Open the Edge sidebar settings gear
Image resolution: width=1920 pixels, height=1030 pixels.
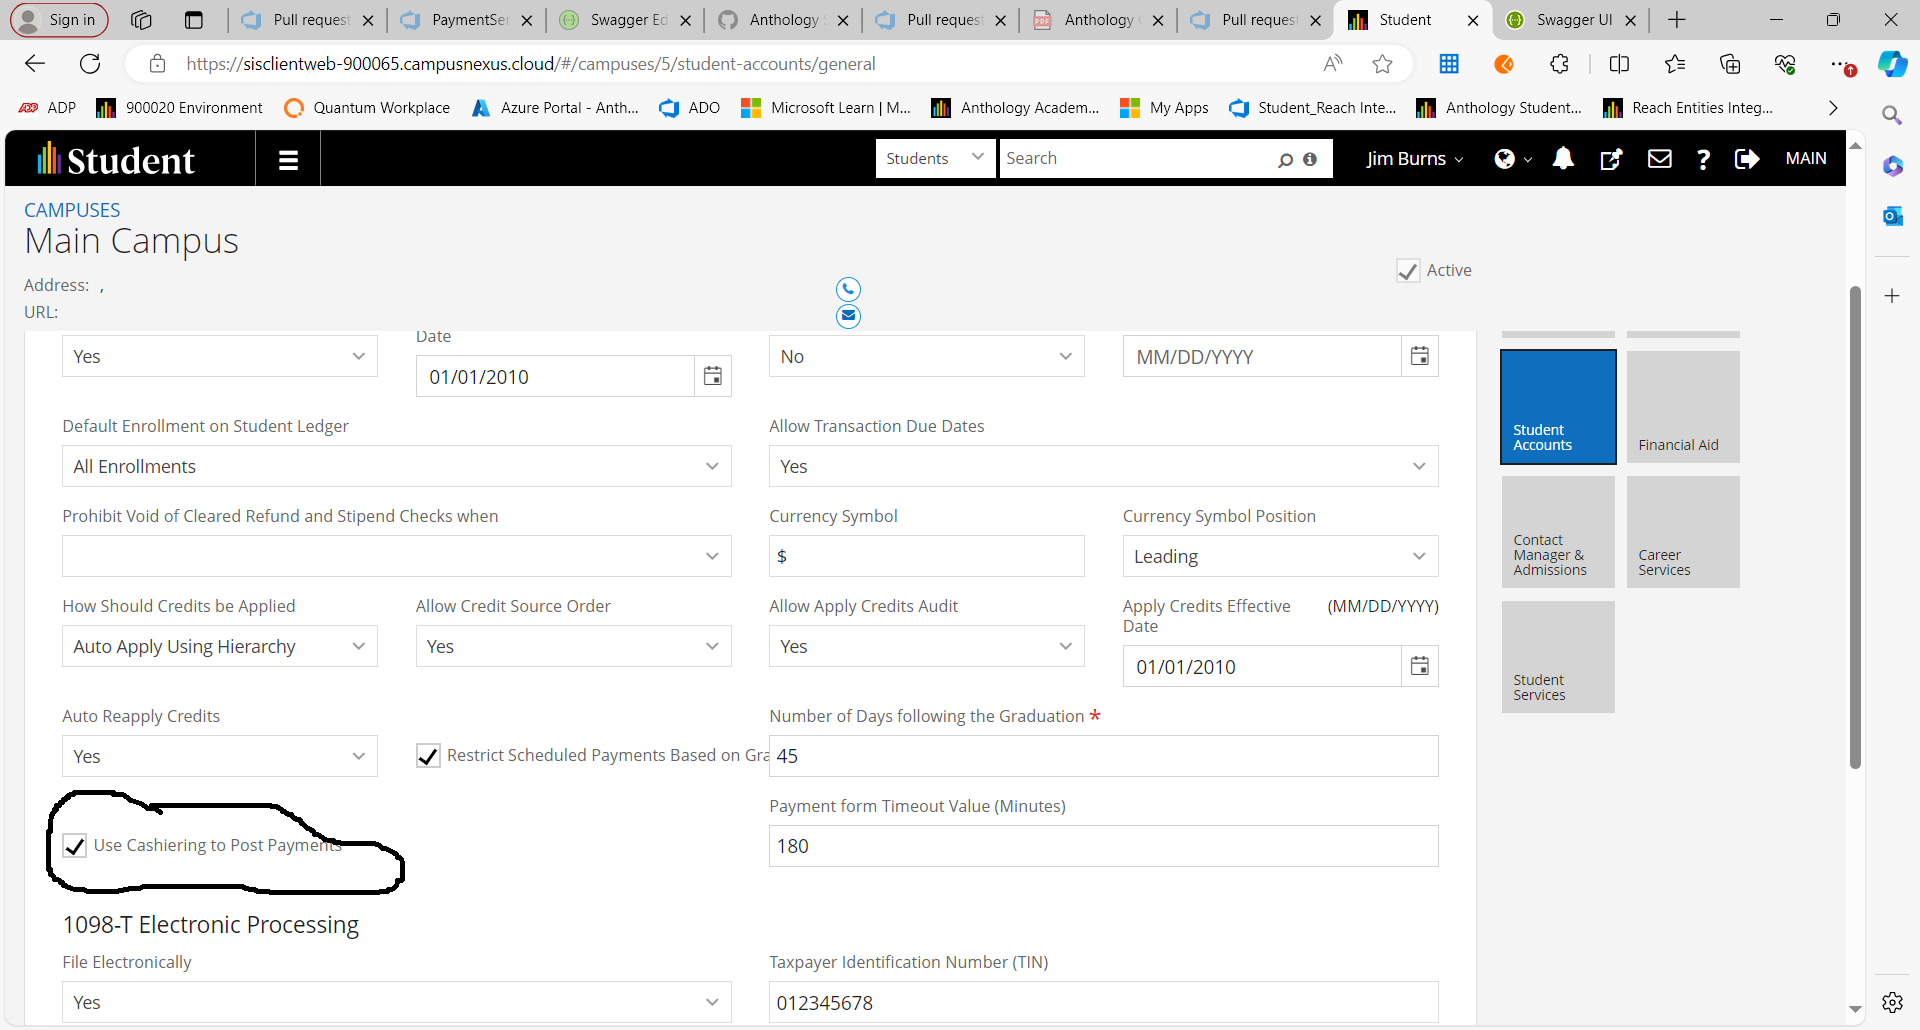[1892, 1002]
